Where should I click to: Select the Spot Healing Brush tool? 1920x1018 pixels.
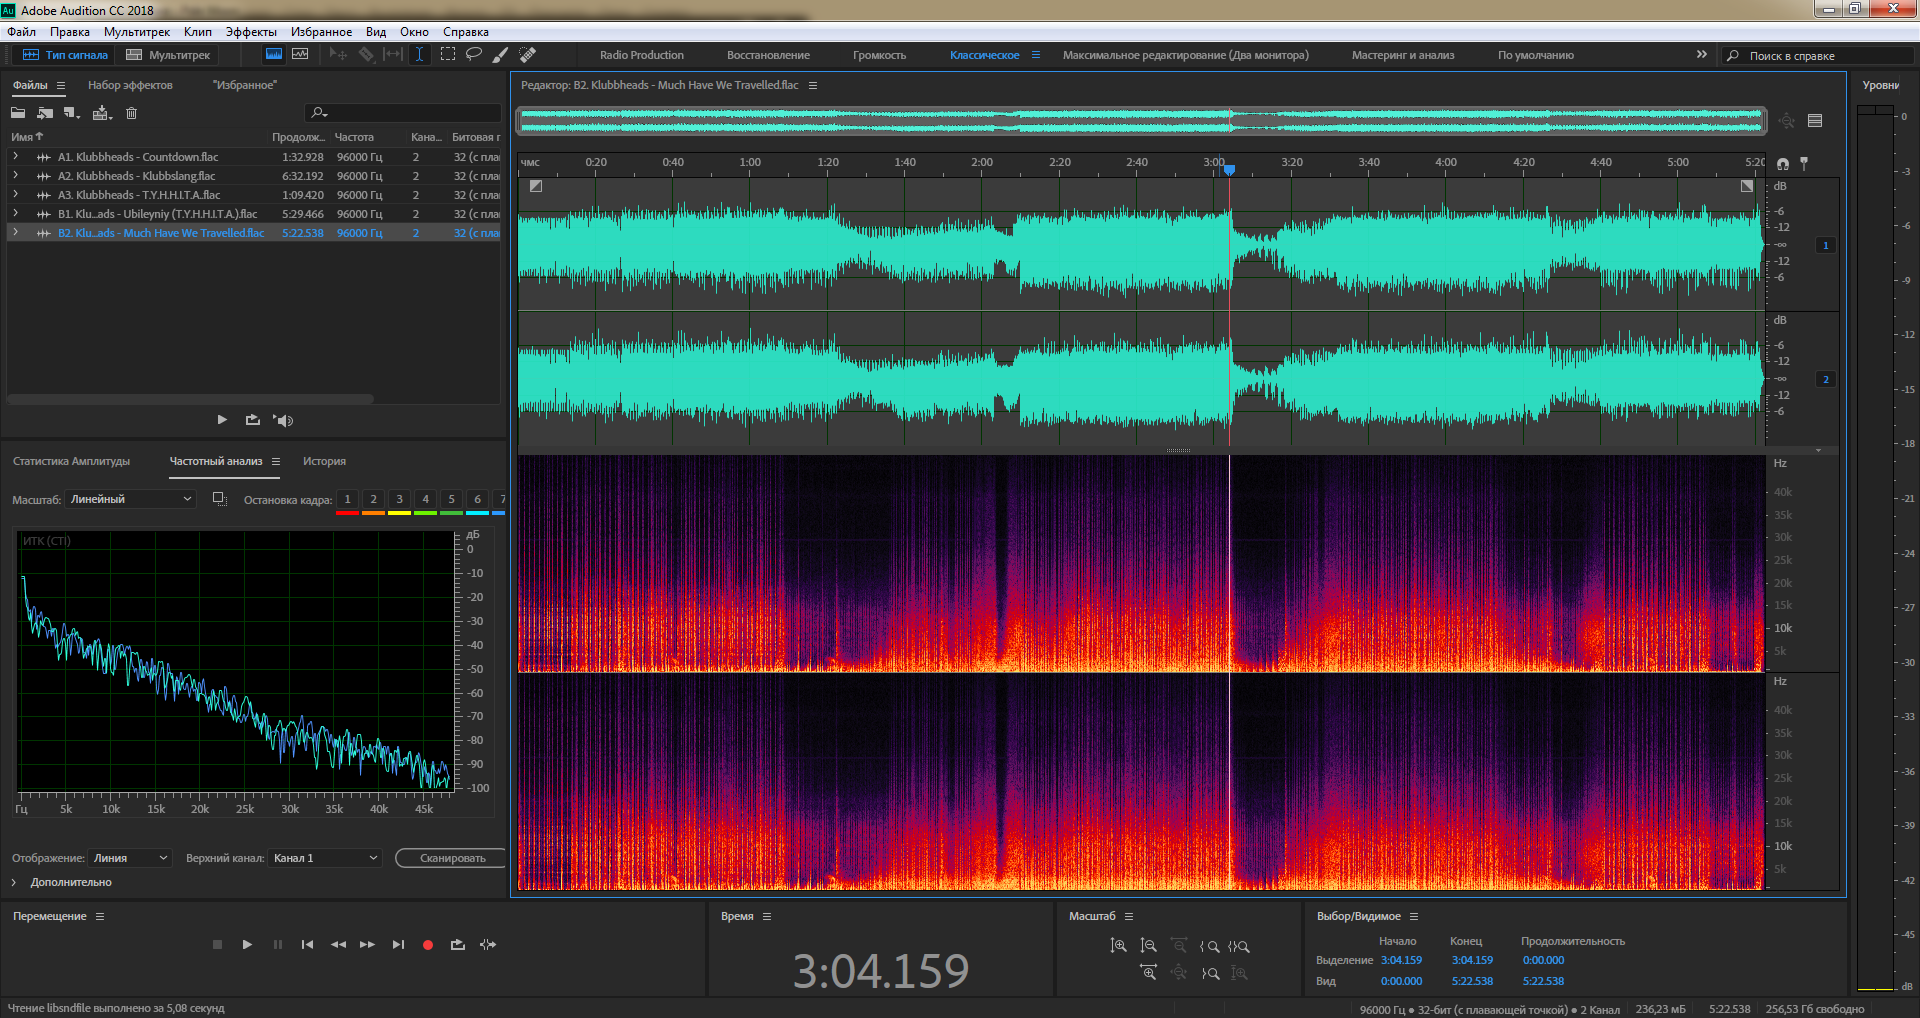(528, 55)
